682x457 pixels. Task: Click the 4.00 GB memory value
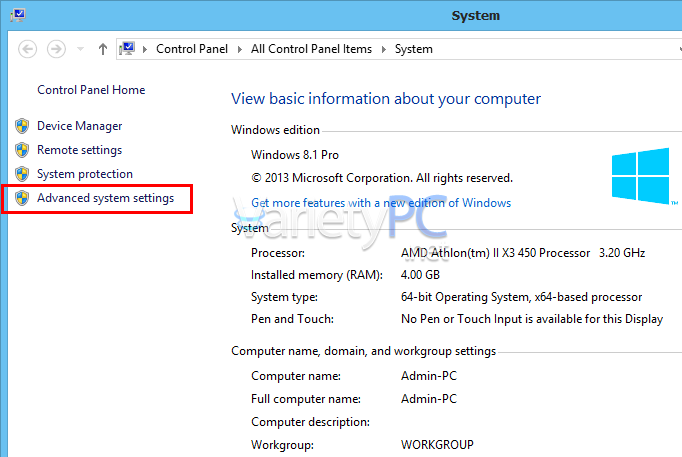point(420,275)
